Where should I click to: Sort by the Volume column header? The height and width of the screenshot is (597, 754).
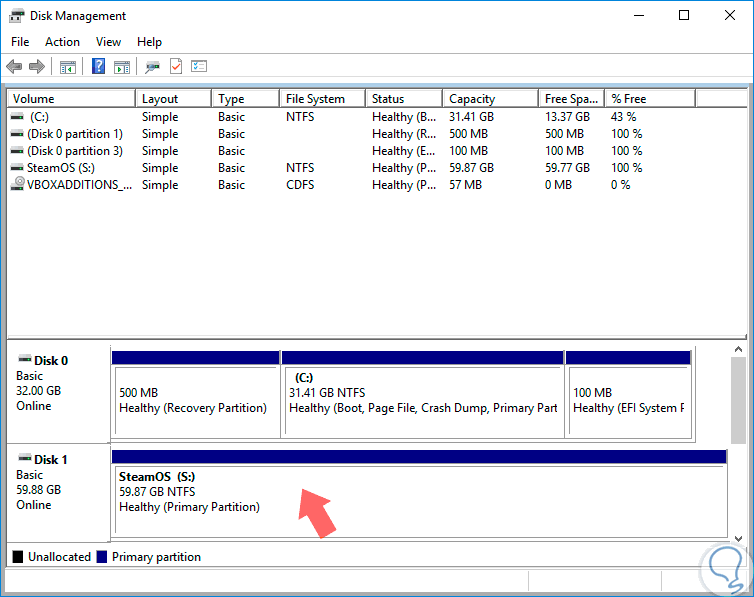pos(71,99)
